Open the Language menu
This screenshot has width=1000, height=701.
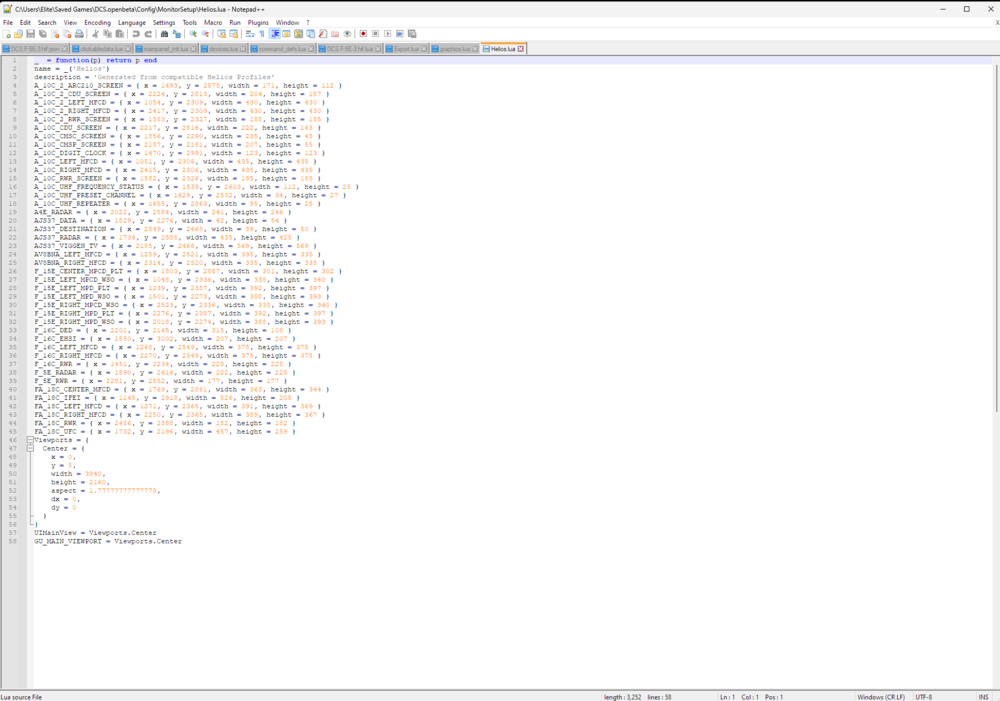click(131, 22)
